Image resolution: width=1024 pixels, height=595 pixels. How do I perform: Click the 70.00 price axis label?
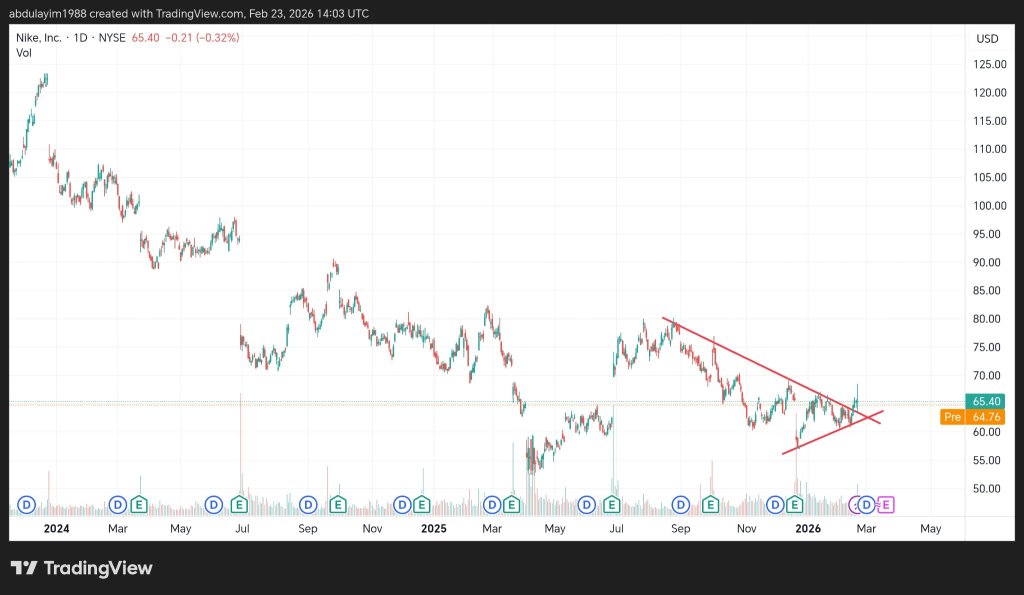[x=987, y=376]
